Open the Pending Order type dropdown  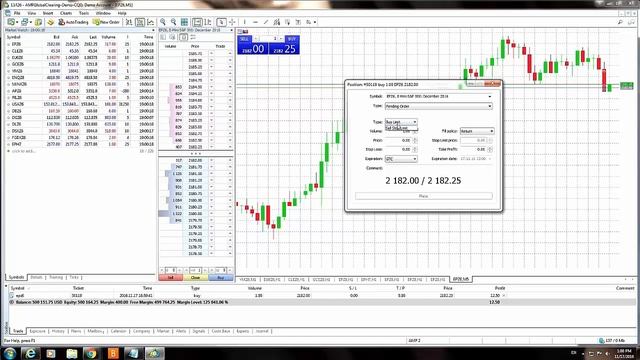438,106
